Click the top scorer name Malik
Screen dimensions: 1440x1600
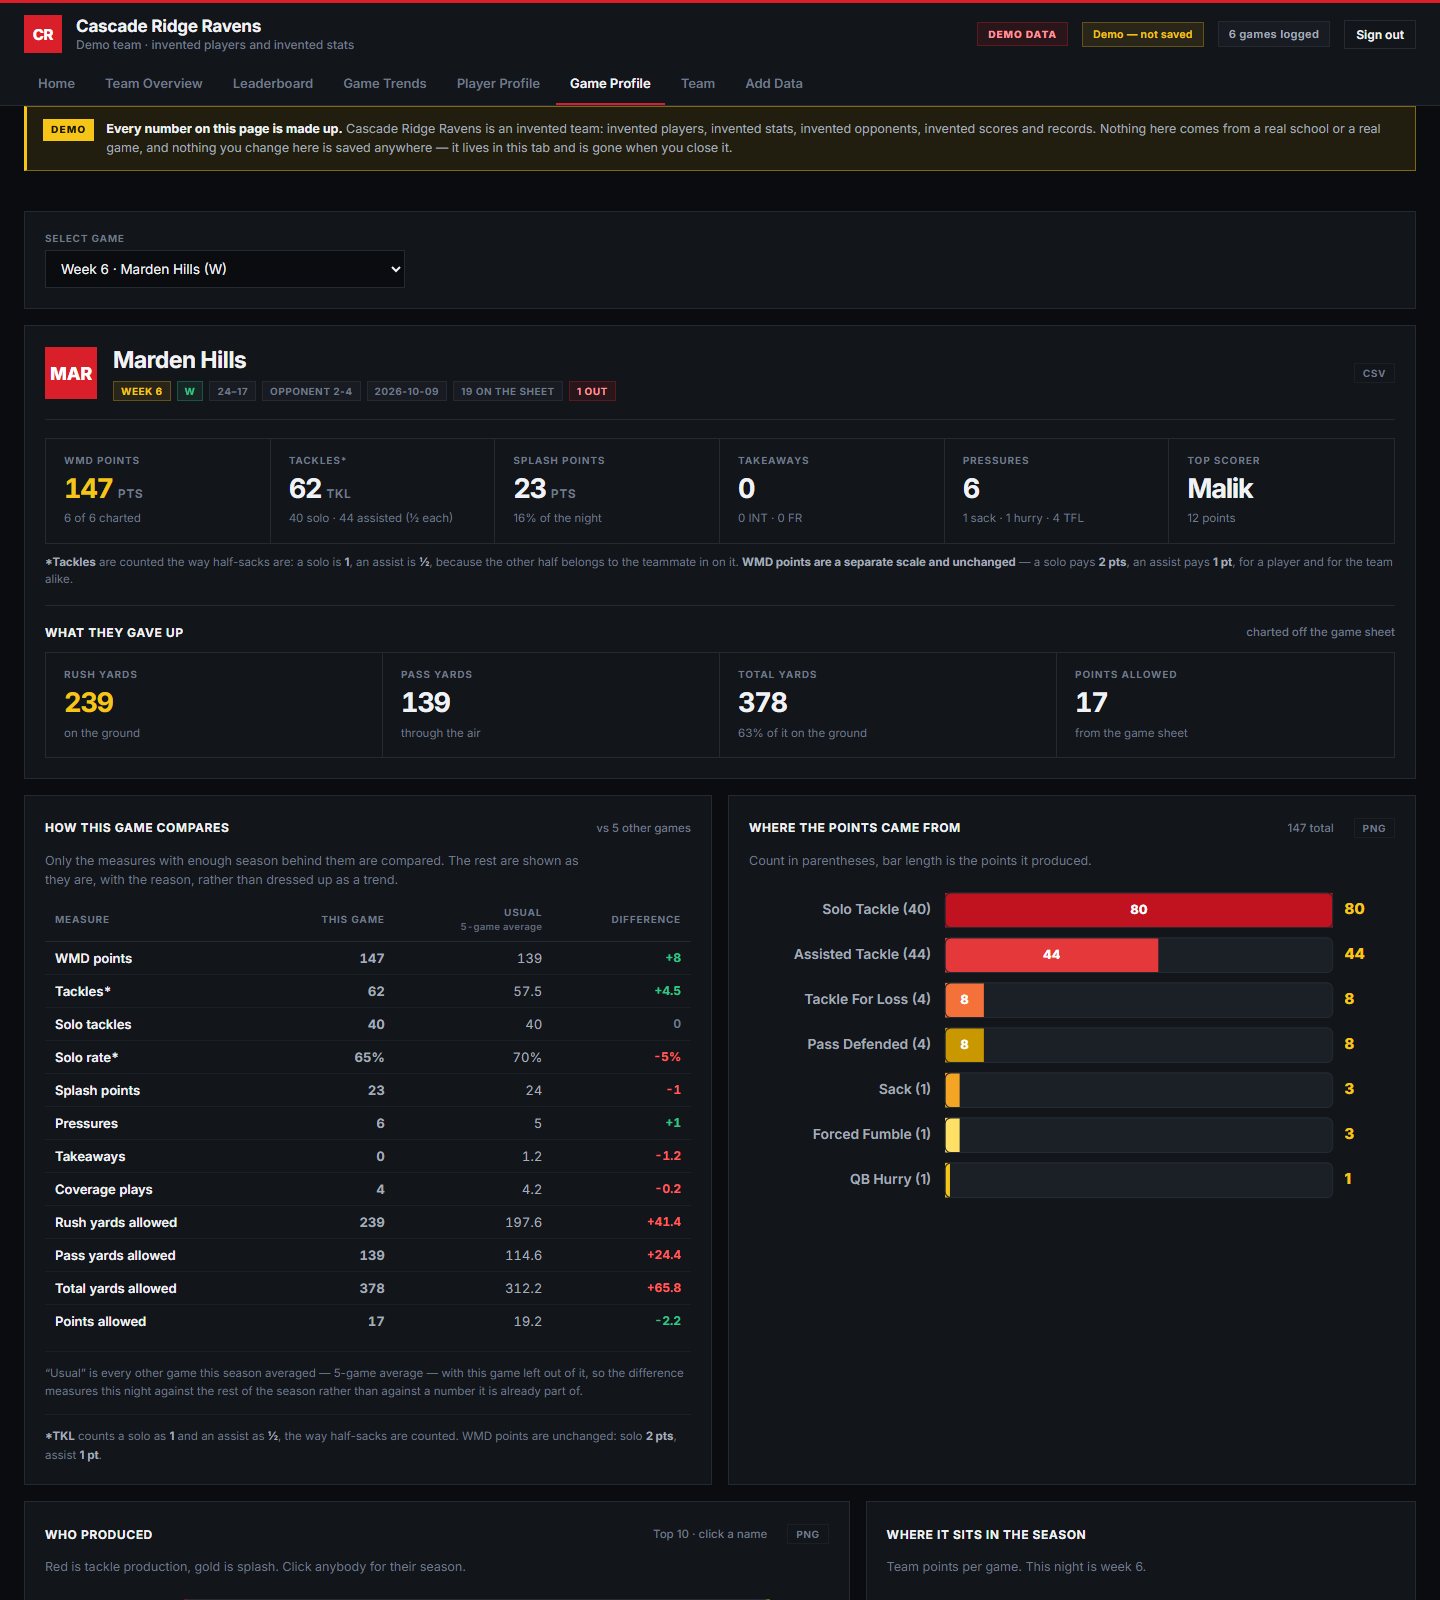coord(1220,489)
